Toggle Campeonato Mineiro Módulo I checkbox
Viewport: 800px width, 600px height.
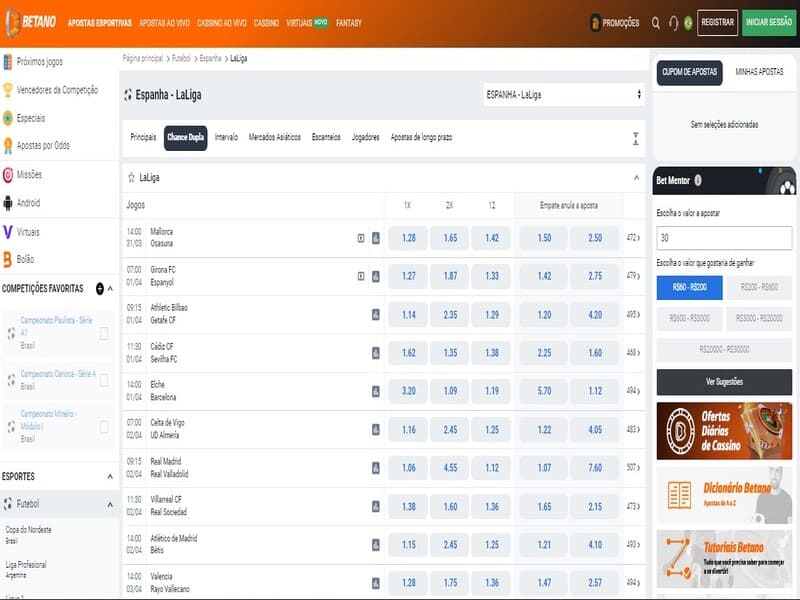[104, 427]
